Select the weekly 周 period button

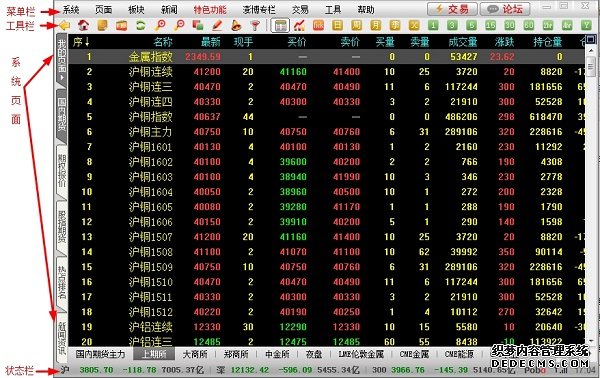(356, 26)
